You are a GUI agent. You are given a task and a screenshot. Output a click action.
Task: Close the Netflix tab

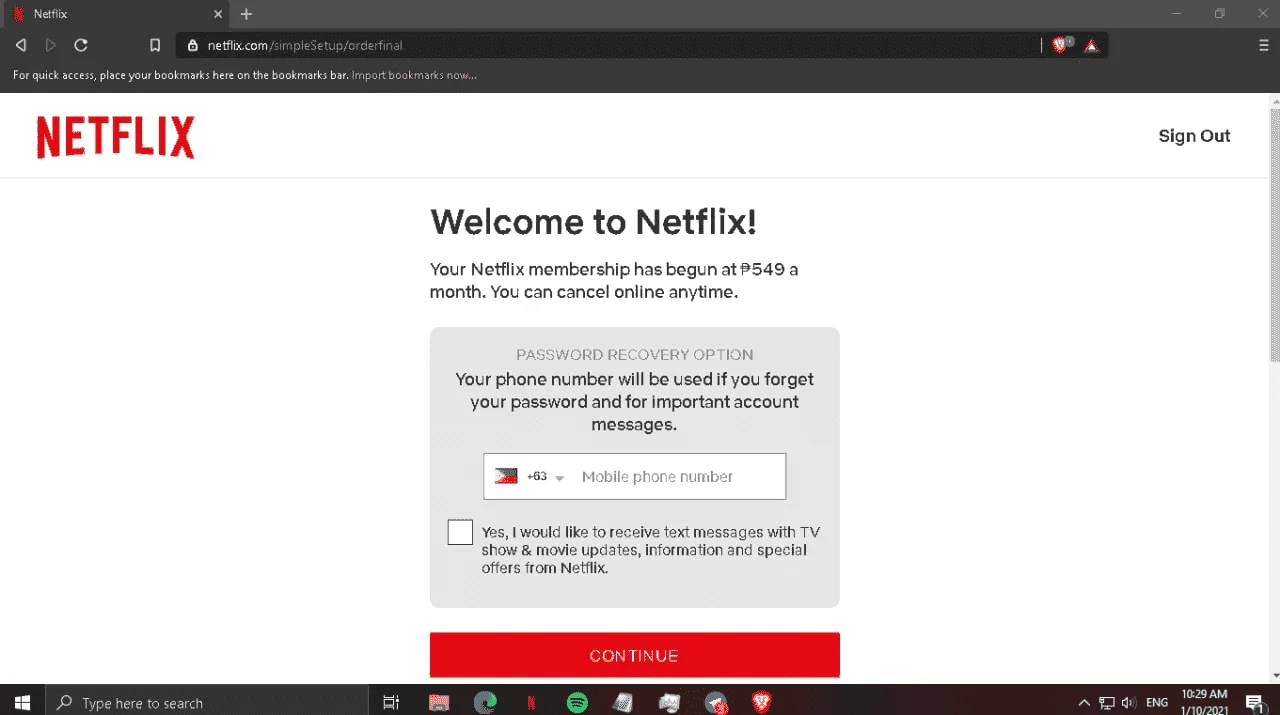click(x=217, y=14)
